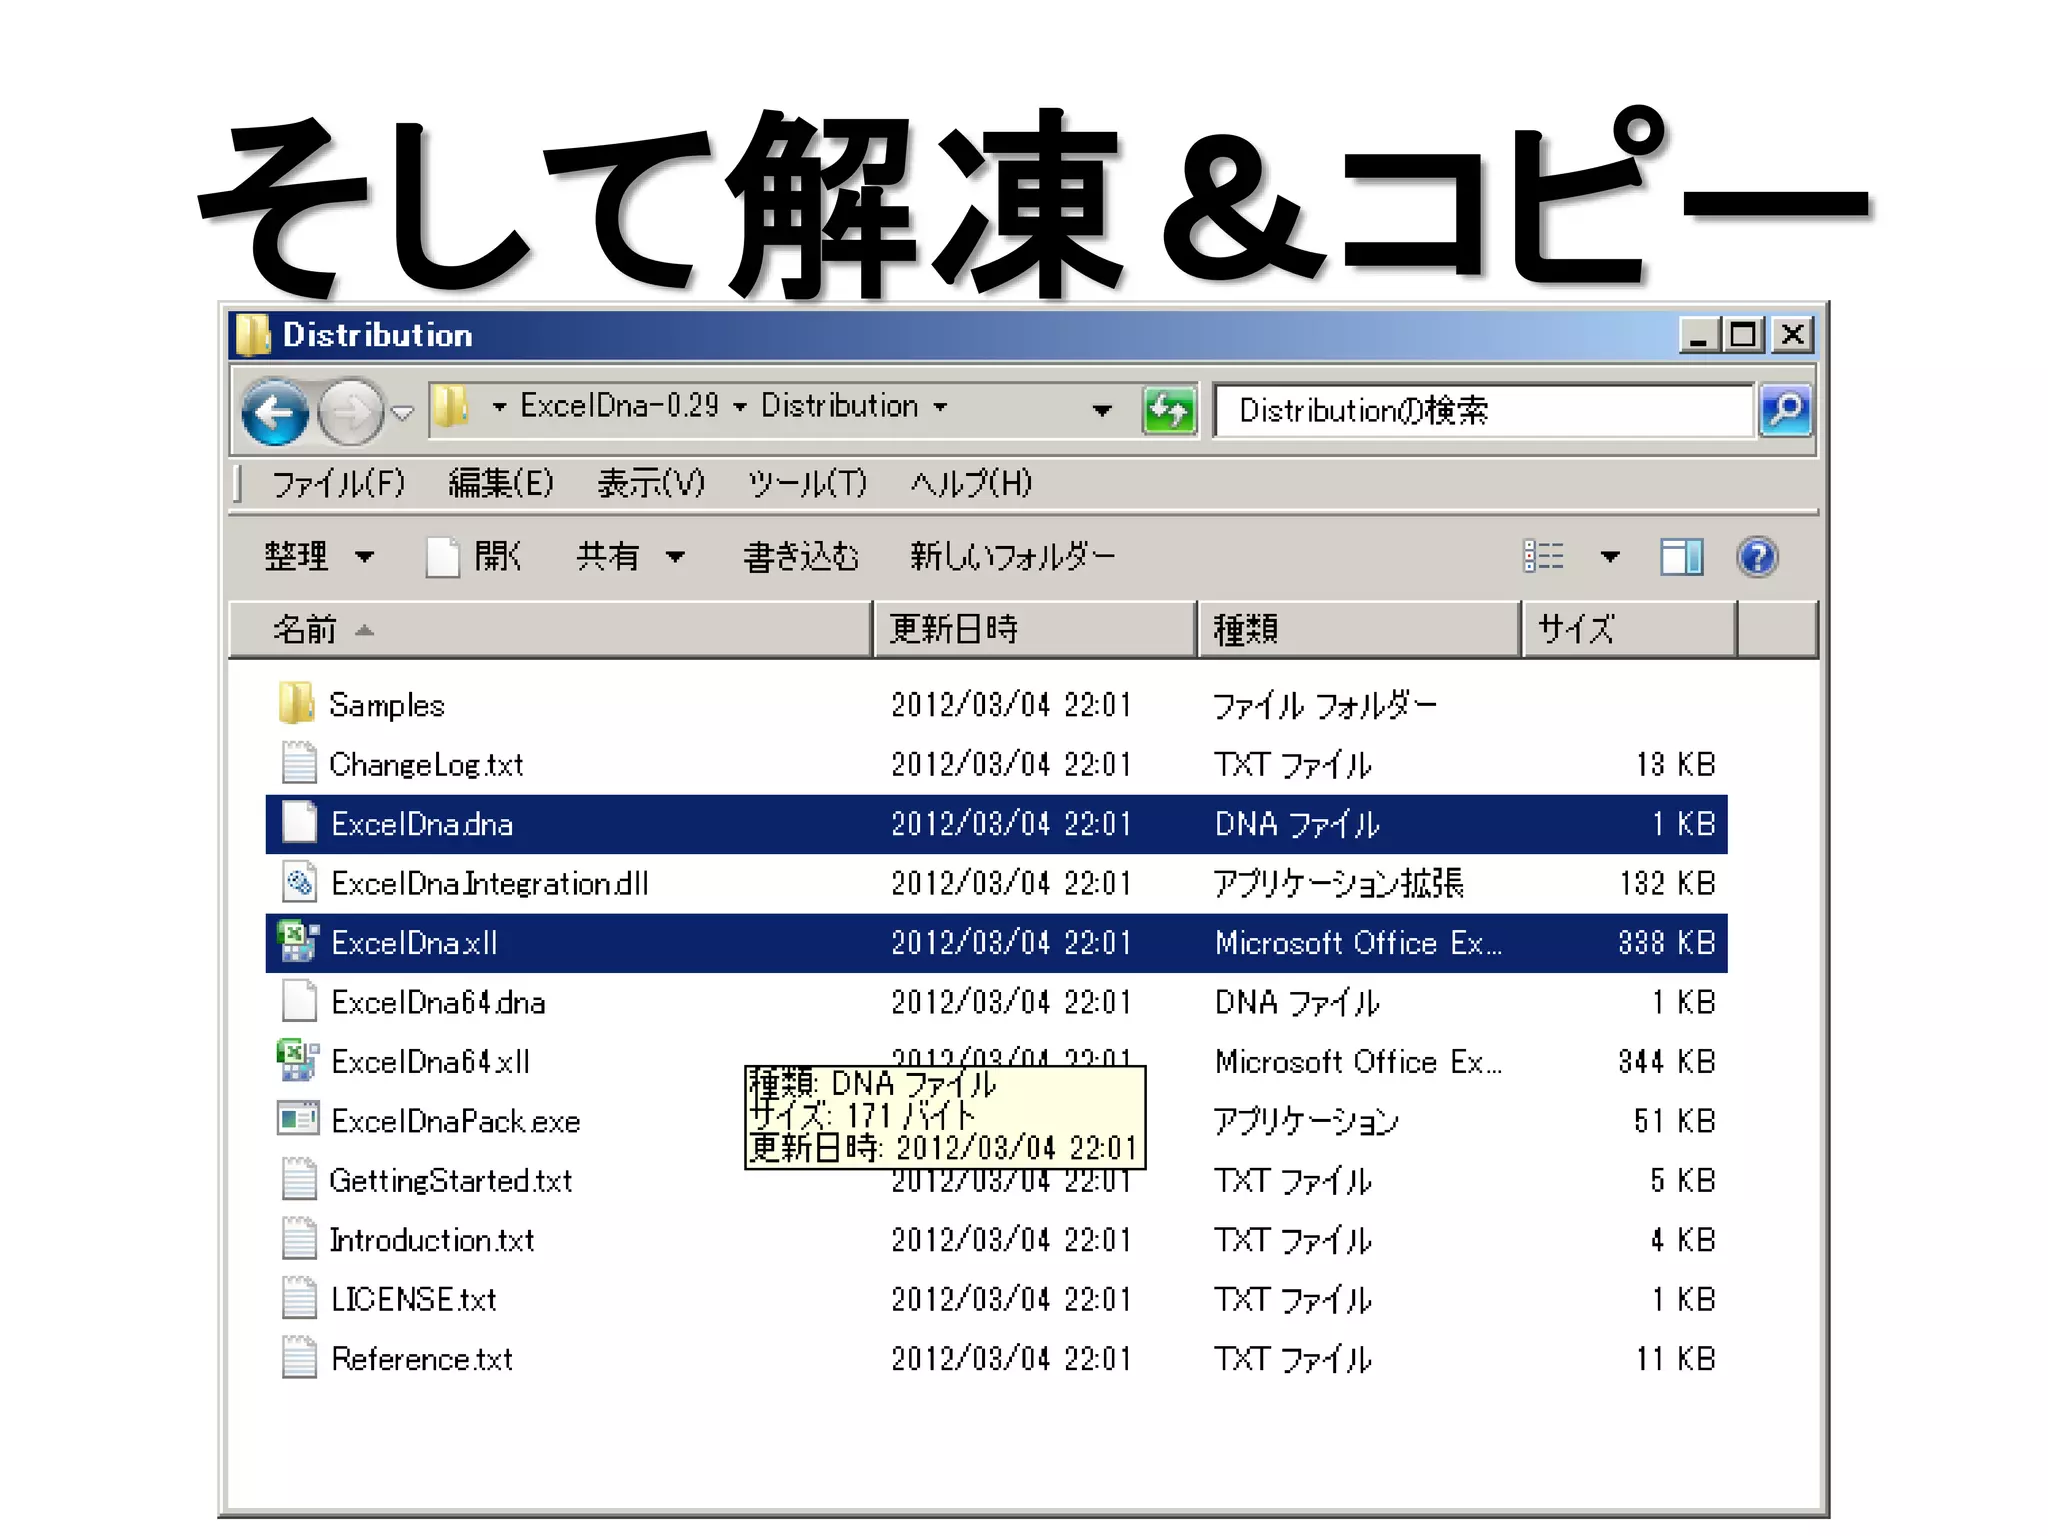2048x1536 pixels.
Task: Click the ExcelDna.Integration.dll file name
Action: [x=490, y=883]
